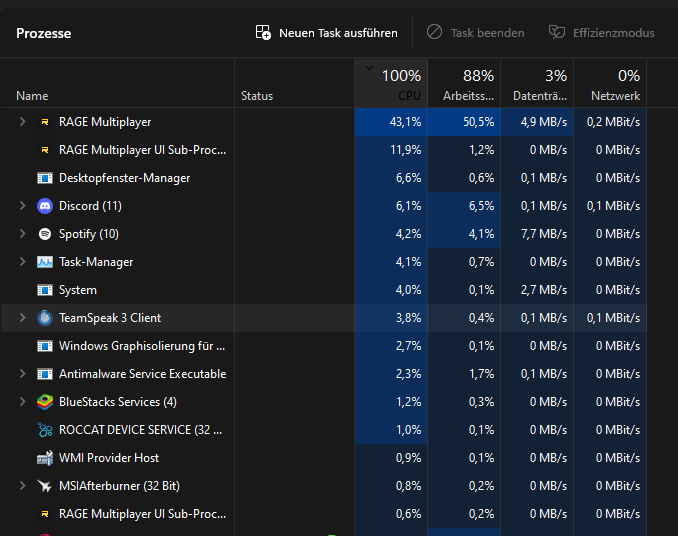Click the Desktopfenster-Manager process icon
The width and height of the screenshot is (678, 536).
(45, 178)
